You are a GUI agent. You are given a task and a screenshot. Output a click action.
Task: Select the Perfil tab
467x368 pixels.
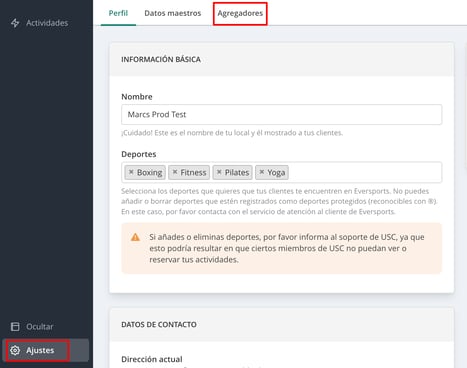(x=118, y=13)
